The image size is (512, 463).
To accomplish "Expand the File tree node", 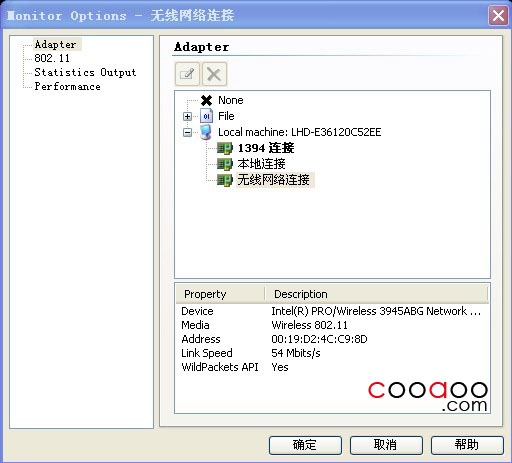I will tap(187, 116).
